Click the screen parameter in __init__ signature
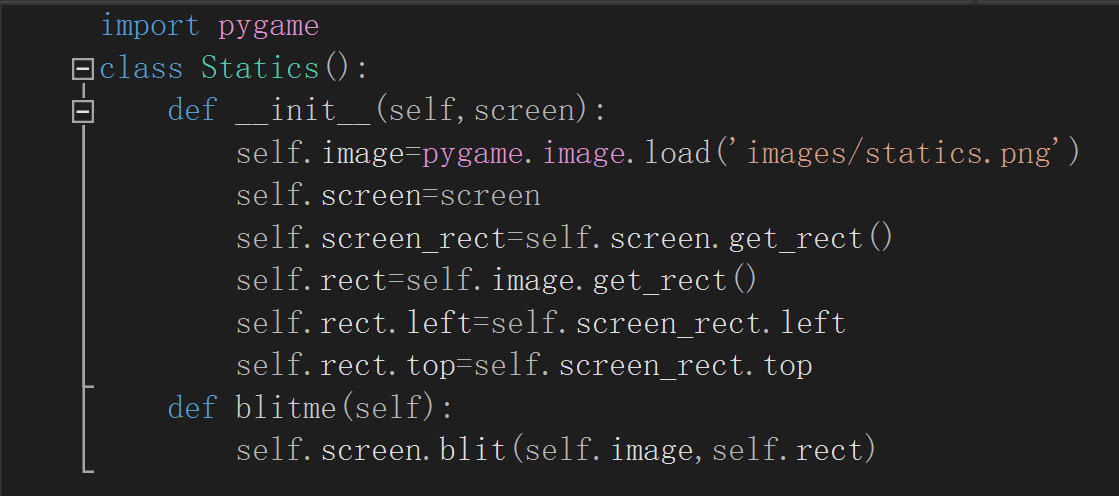 pos(525,112)
